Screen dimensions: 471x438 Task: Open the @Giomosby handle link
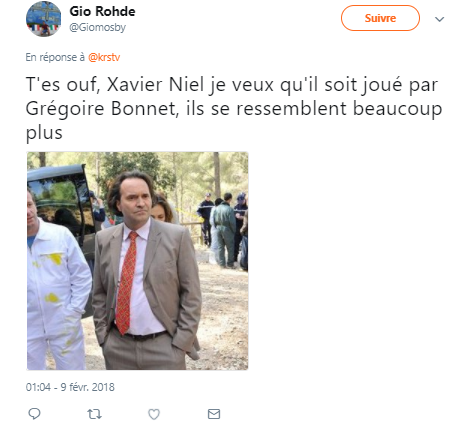pos(97,27)
